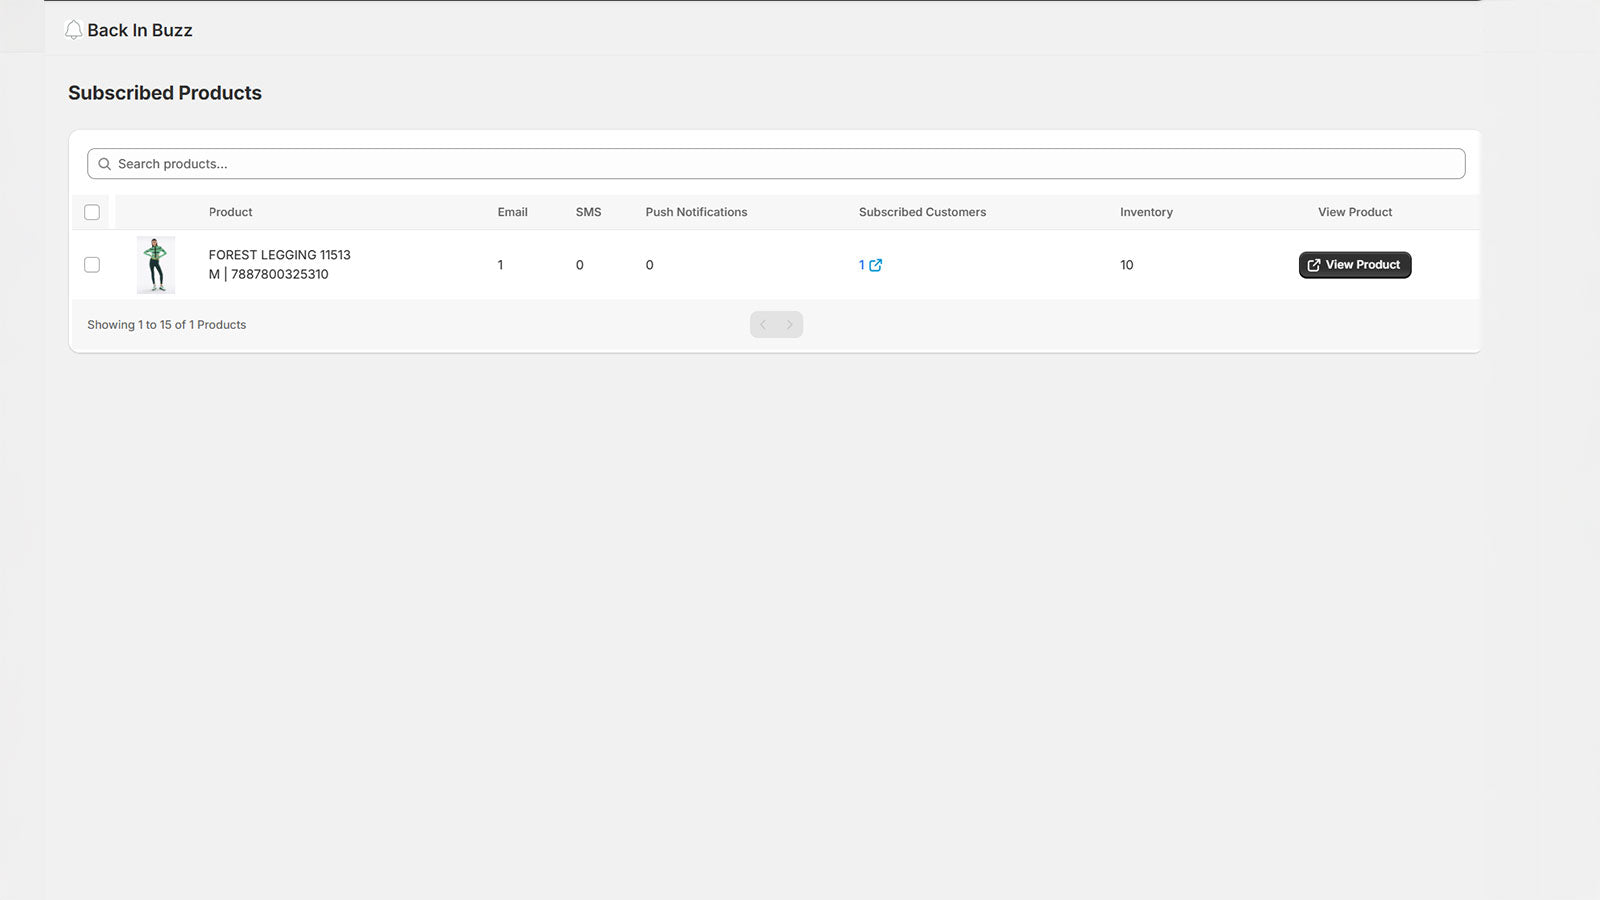Image resolution: width=1600 pixels, height=900 pixels.
Task: Click the Back In Buzz bell icon
Action: coord(73,30)
